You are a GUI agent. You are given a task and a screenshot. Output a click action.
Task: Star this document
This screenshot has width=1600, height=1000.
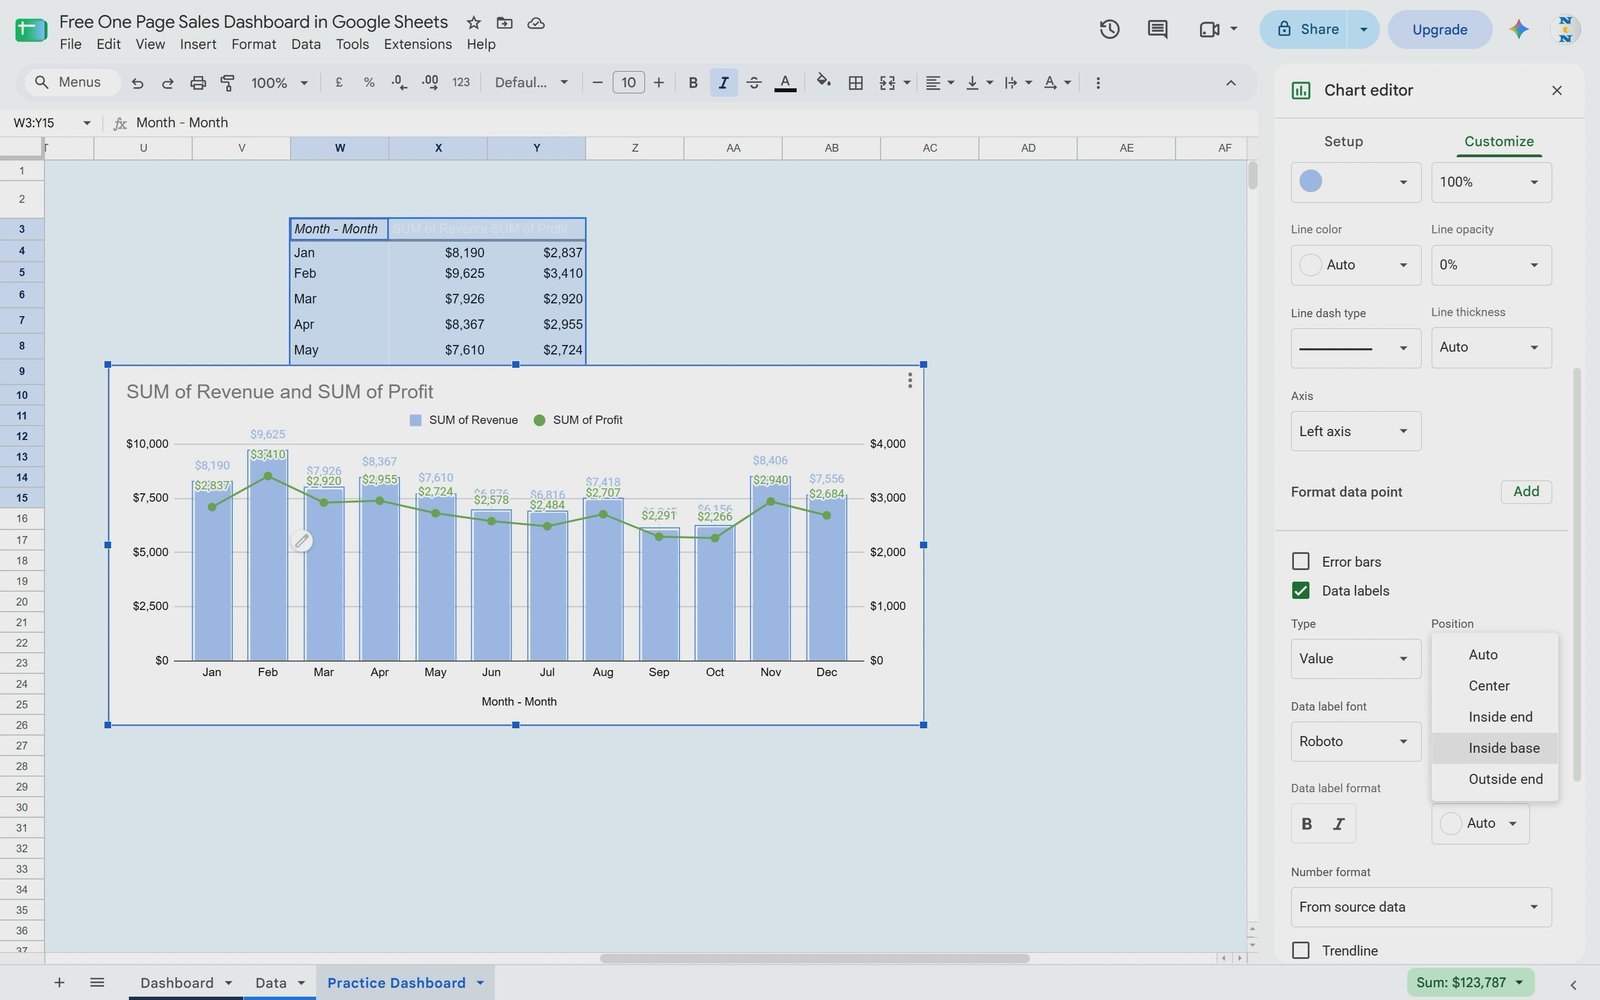tap(474, 22)
